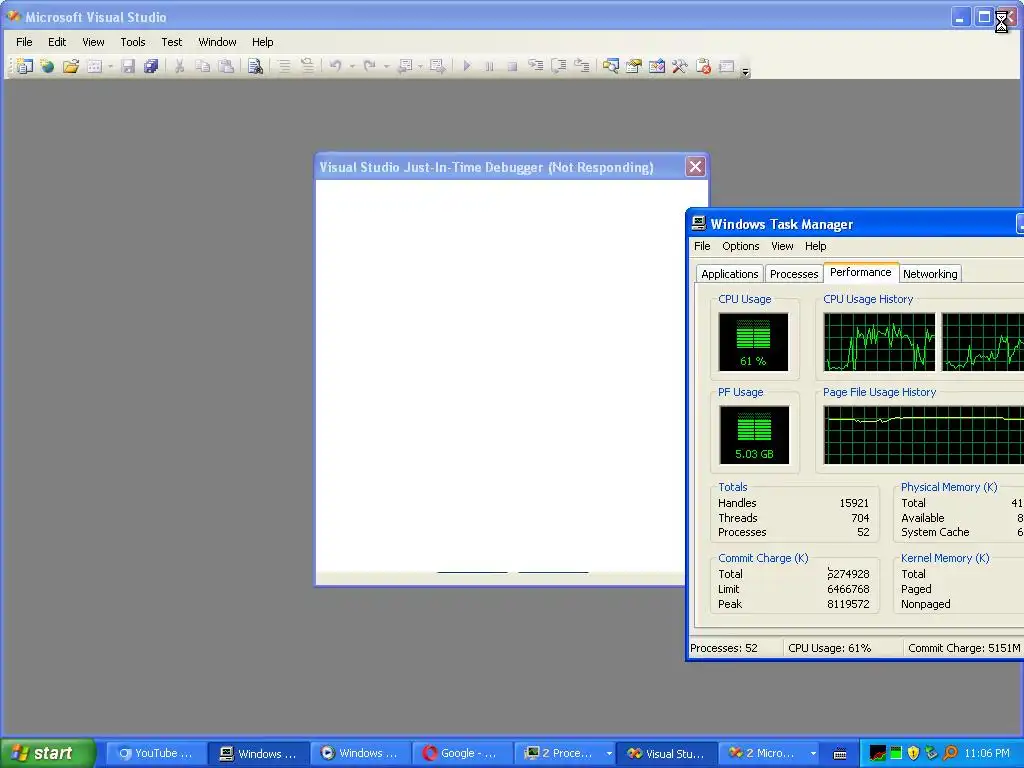Click the Redo arrow icon
The height and width of the screenshot is (768, 1024).
[x=370, y=66]
